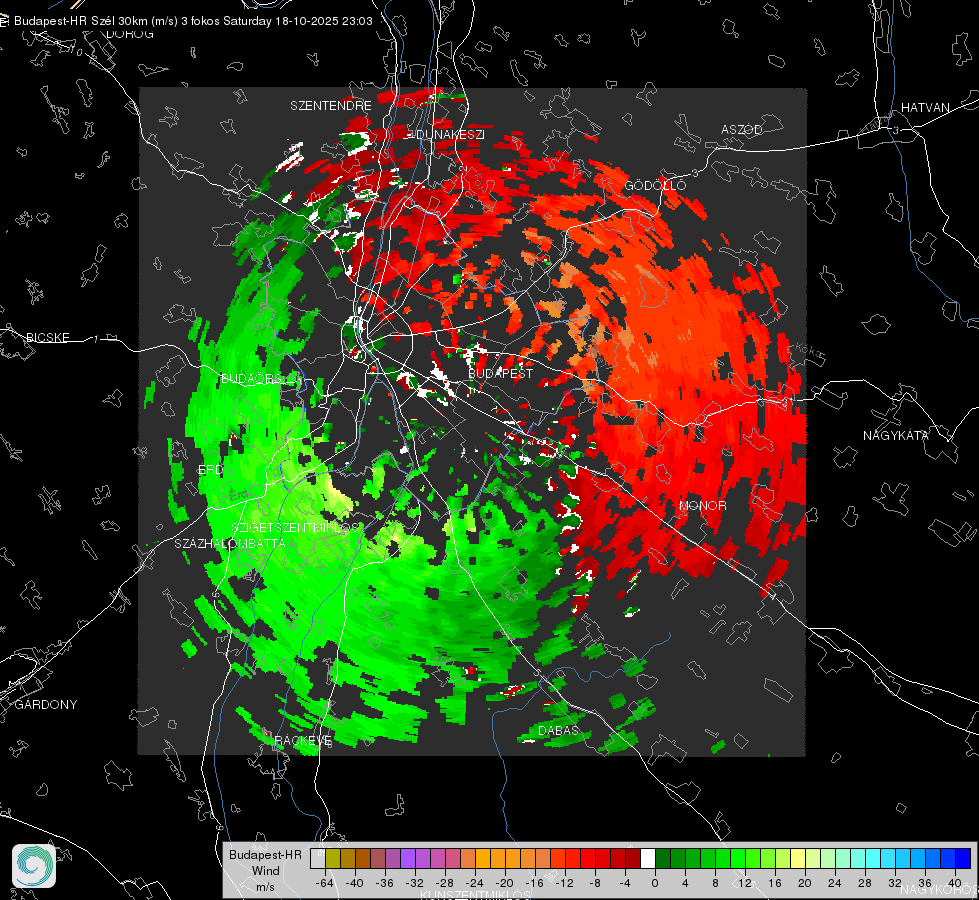Click the HATVAN town label
Screen dimensions: 979x900
coord(925,107)
